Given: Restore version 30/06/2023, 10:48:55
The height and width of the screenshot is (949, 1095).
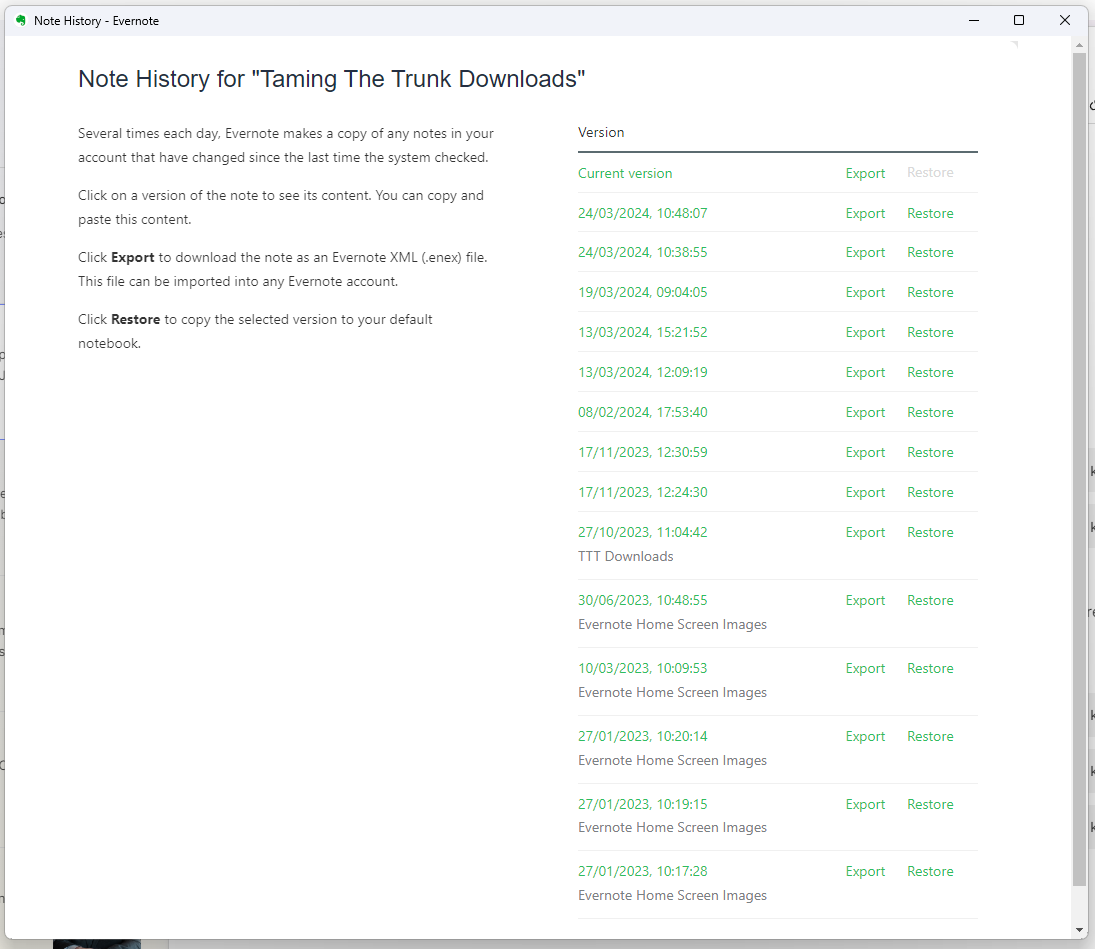Looking at the screenshot, I should pos(929,601).
